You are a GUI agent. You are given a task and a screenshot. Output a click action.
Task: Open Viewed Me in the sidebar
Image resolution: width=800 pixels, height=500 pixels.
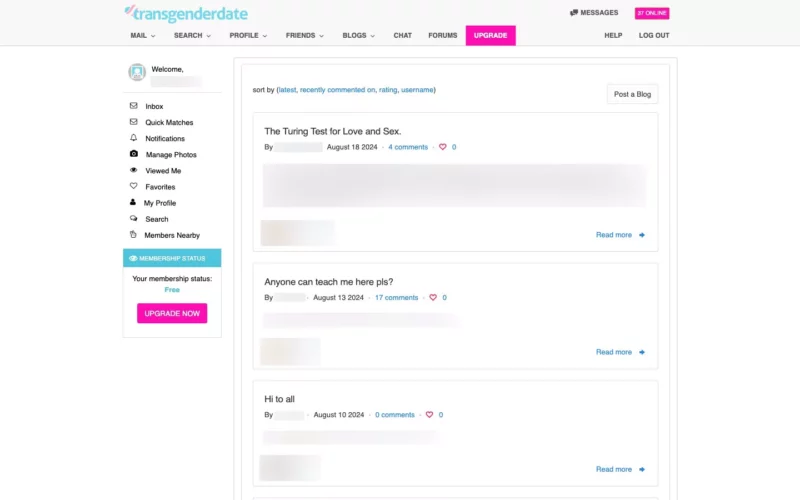163,171
